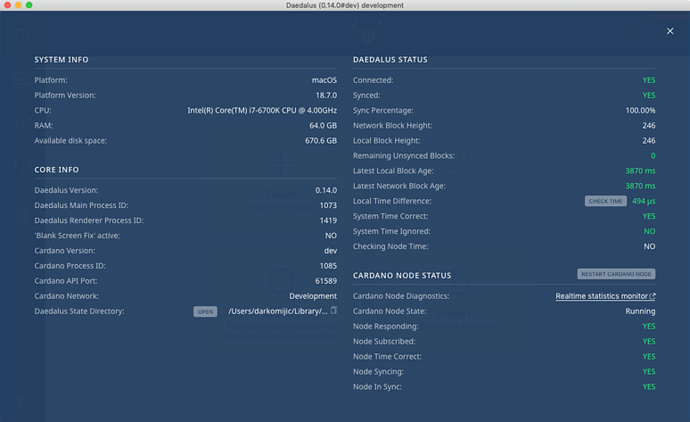Image resolution: width=690 pixels, height=422 pixels.
Task: Click the 'Platform:' label
Action: pos(51,80)
